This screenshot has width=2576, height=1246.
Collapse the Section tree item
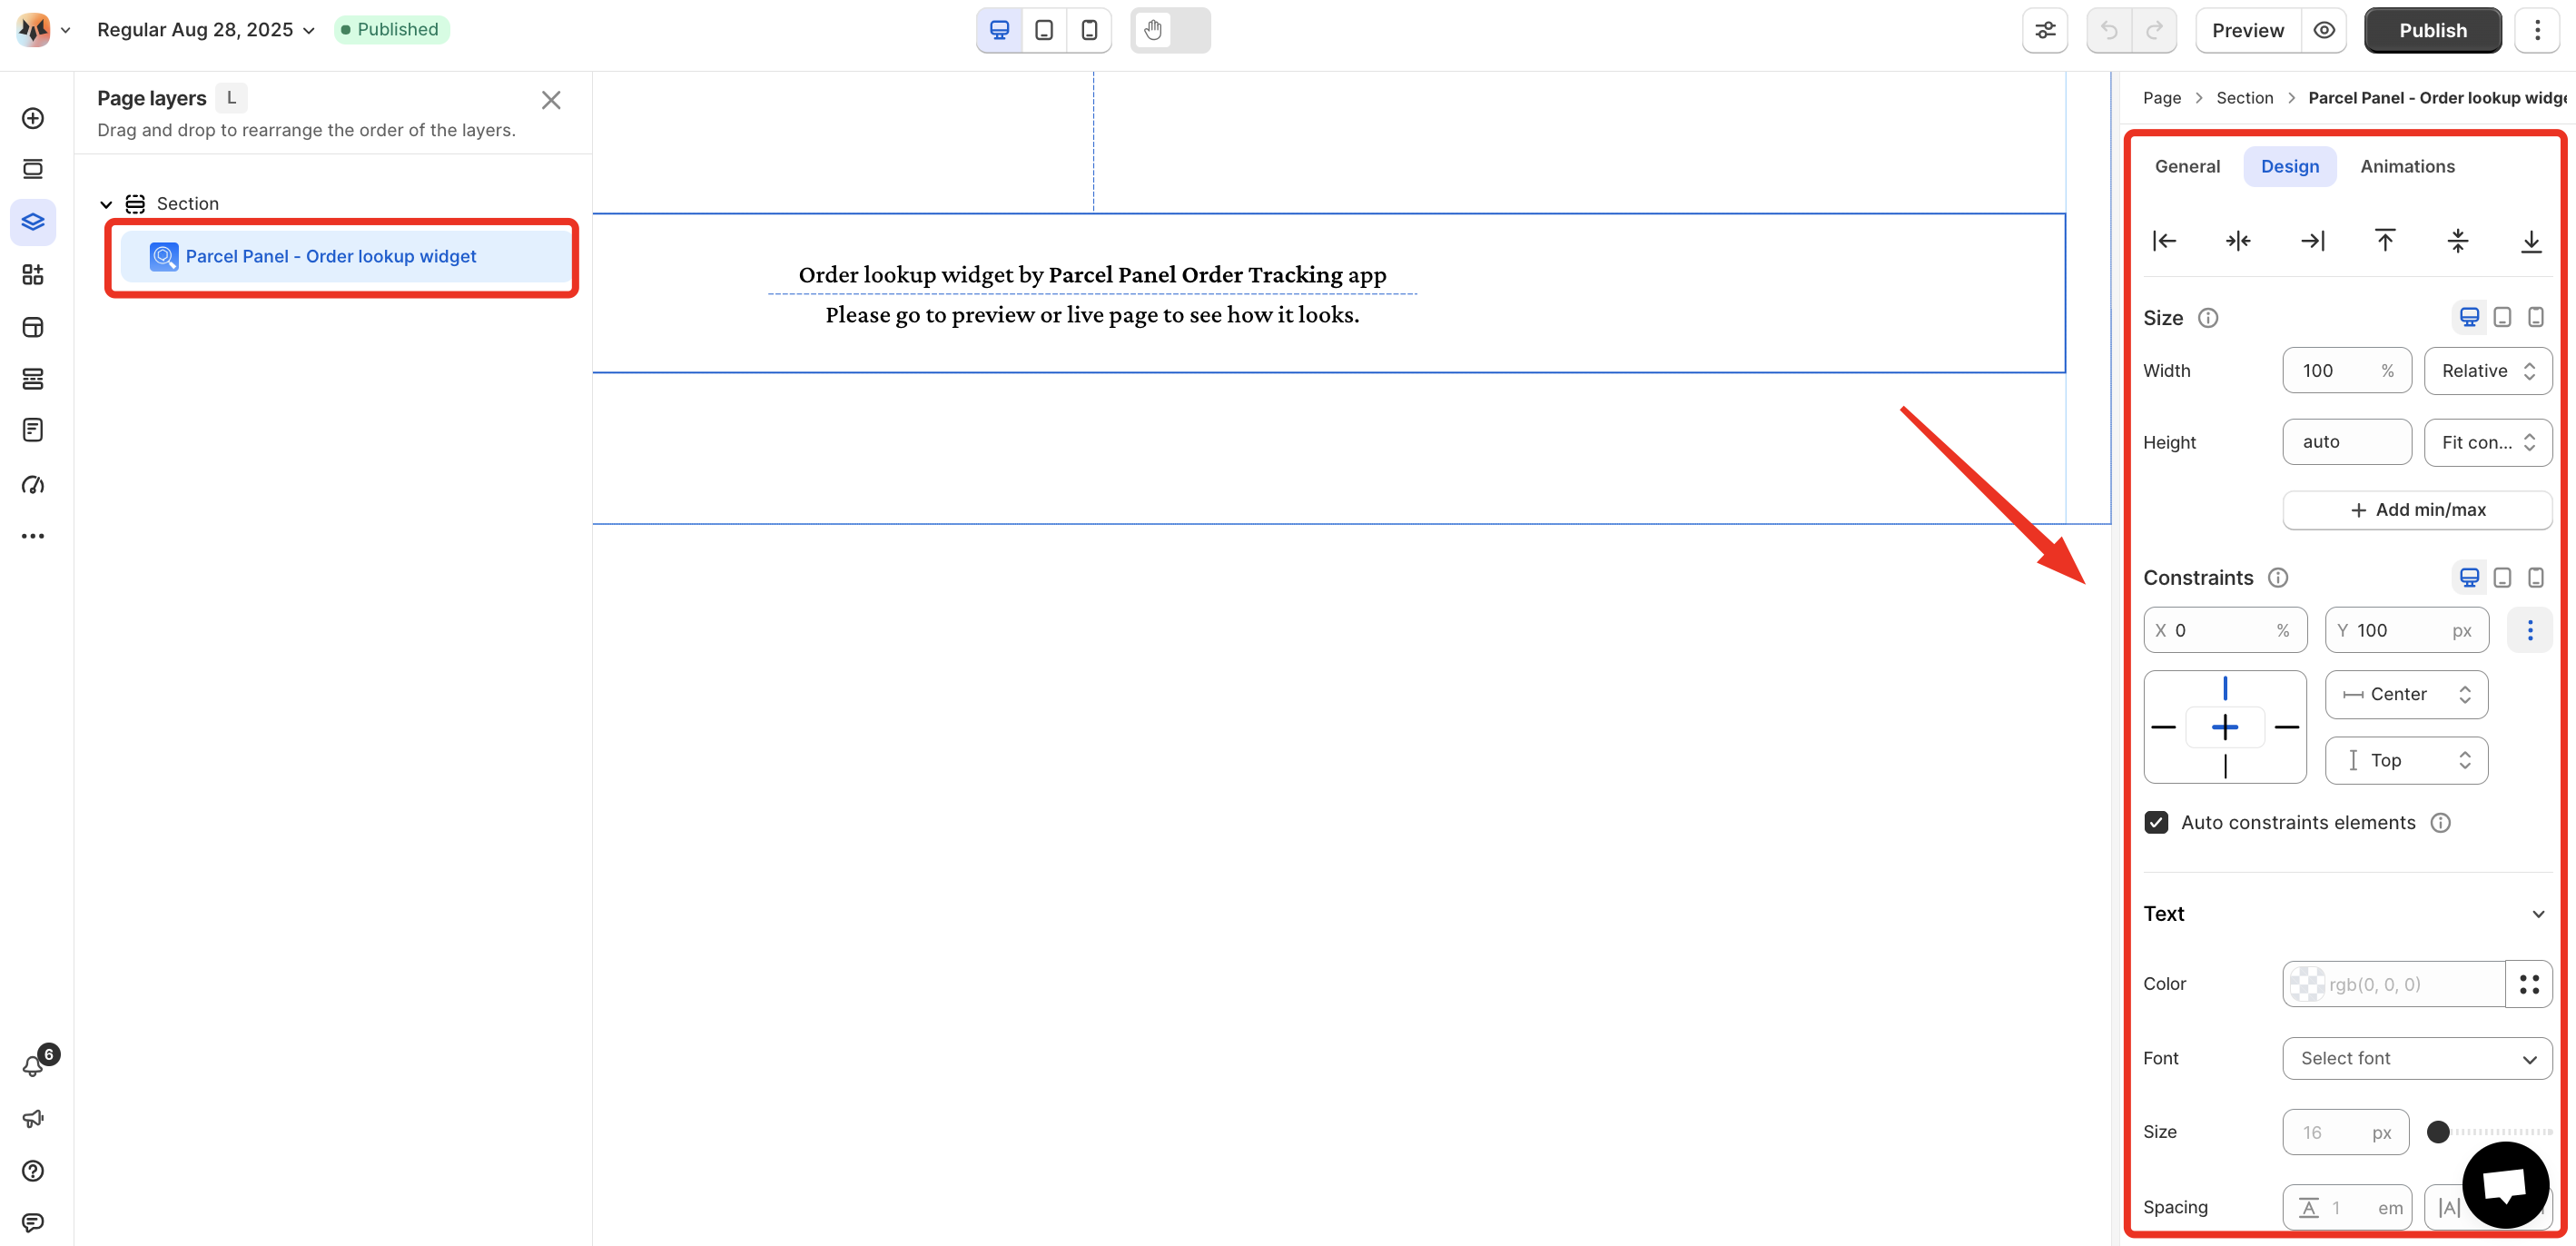pyautogui.click(x=106, y=204)
